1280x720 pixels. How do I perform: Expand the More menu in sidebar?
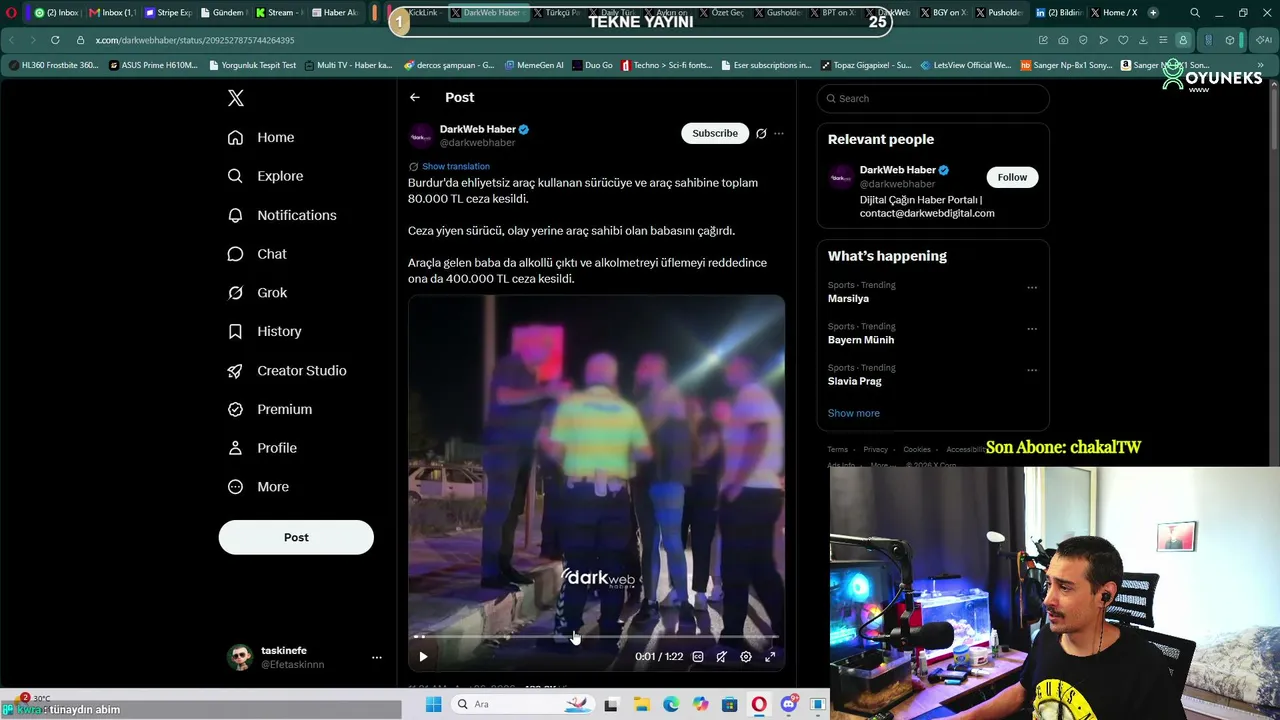[258, 487]
